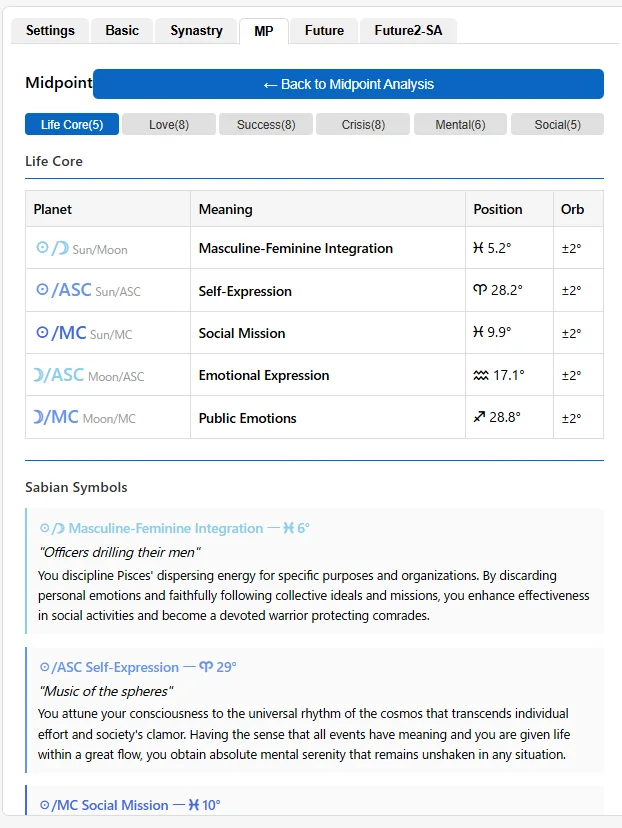
Task: Open the Crisis(8) category
Action: point(363,125)
